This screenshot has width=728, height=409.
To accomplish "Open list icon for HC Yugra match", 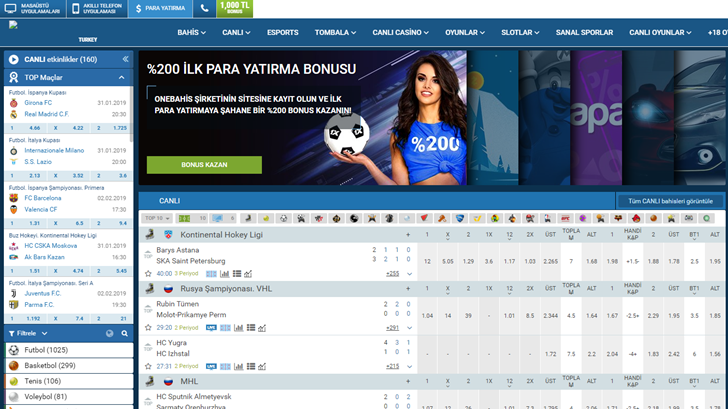I will (251, 366).
